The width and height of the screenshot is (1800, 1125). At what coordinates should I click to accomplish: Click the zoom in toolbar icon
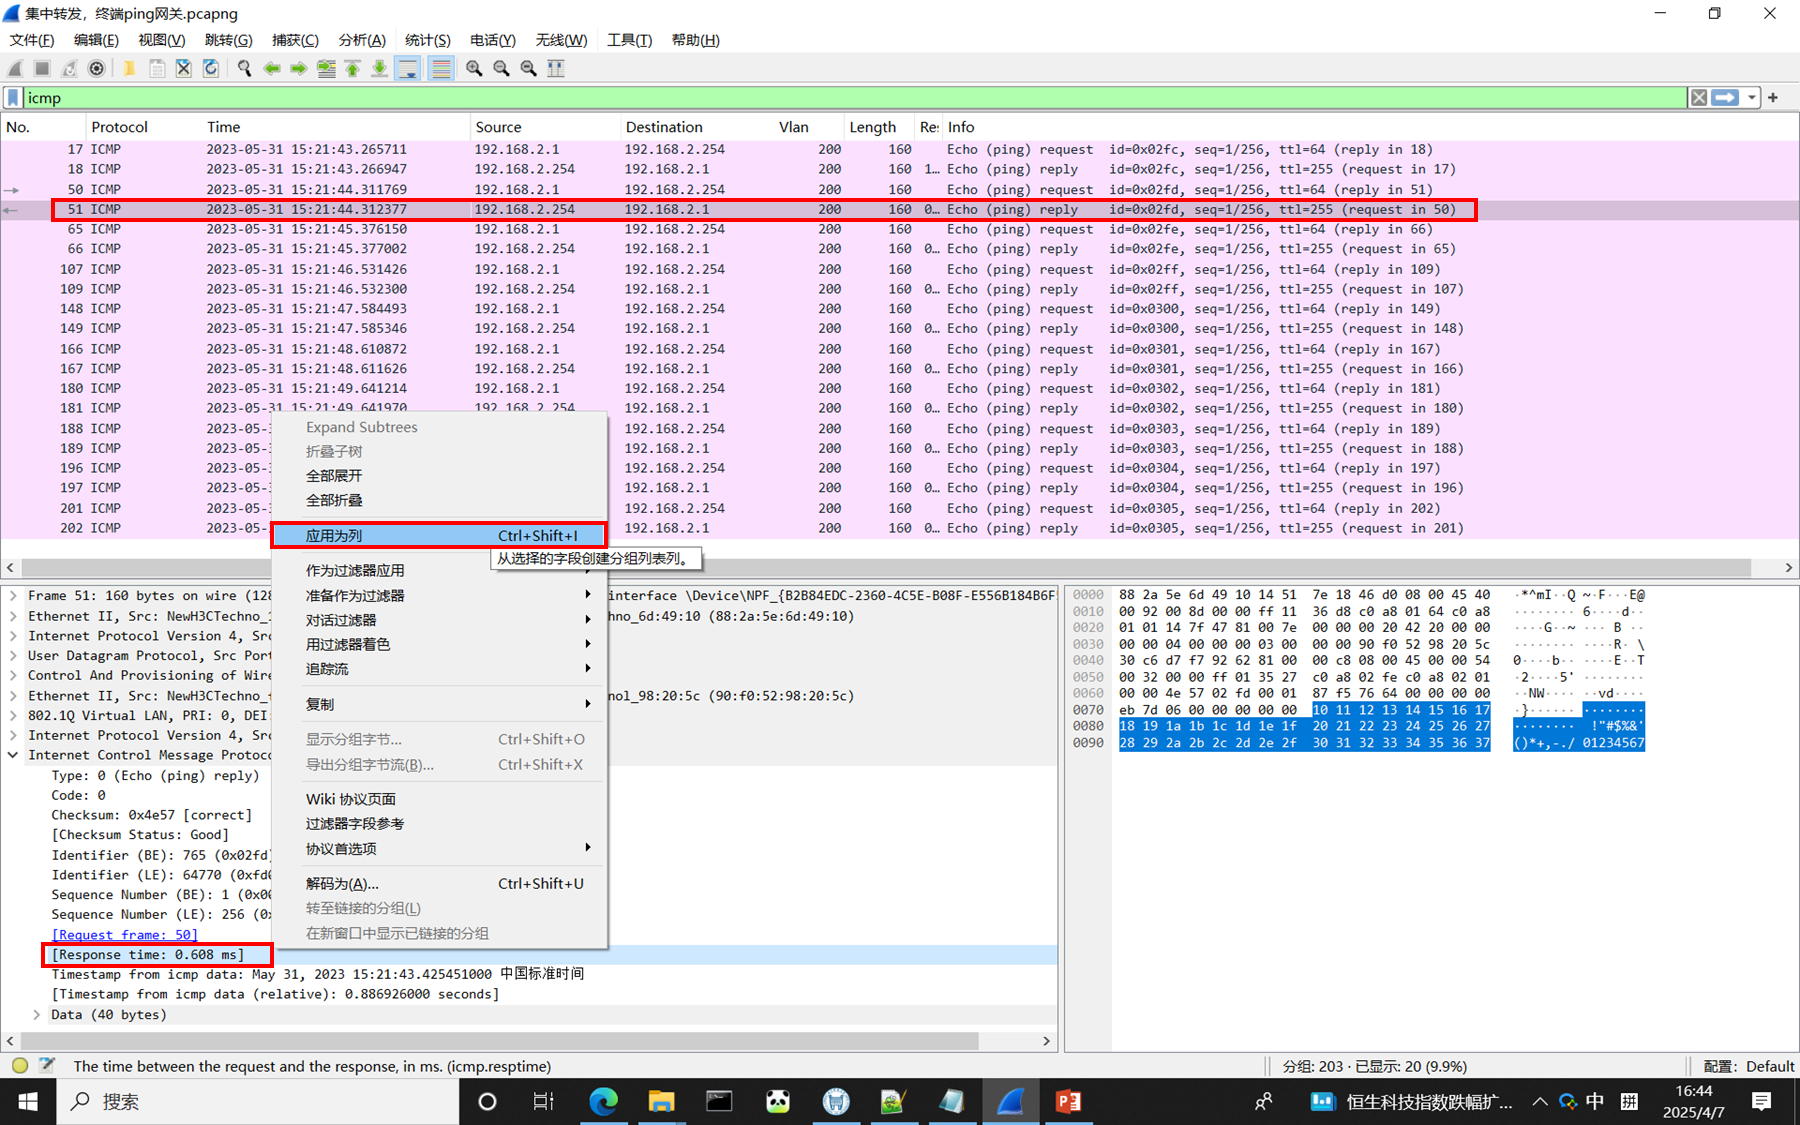click(x=474, y=68)
